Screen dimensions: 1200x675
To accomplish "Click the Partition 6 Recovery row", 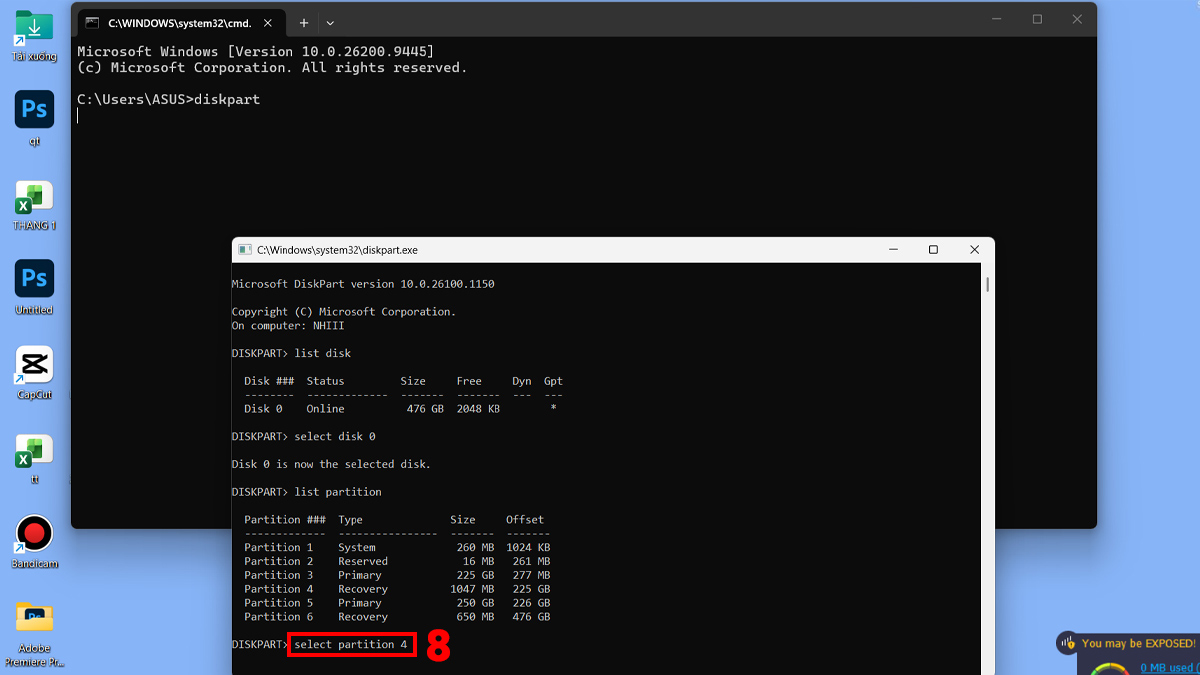I will click(x=397, y=617).
